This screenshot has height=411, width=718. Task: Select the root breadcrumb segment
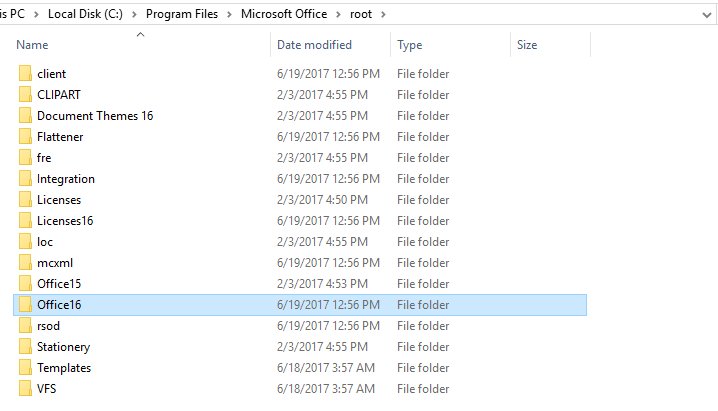(361, 14)
